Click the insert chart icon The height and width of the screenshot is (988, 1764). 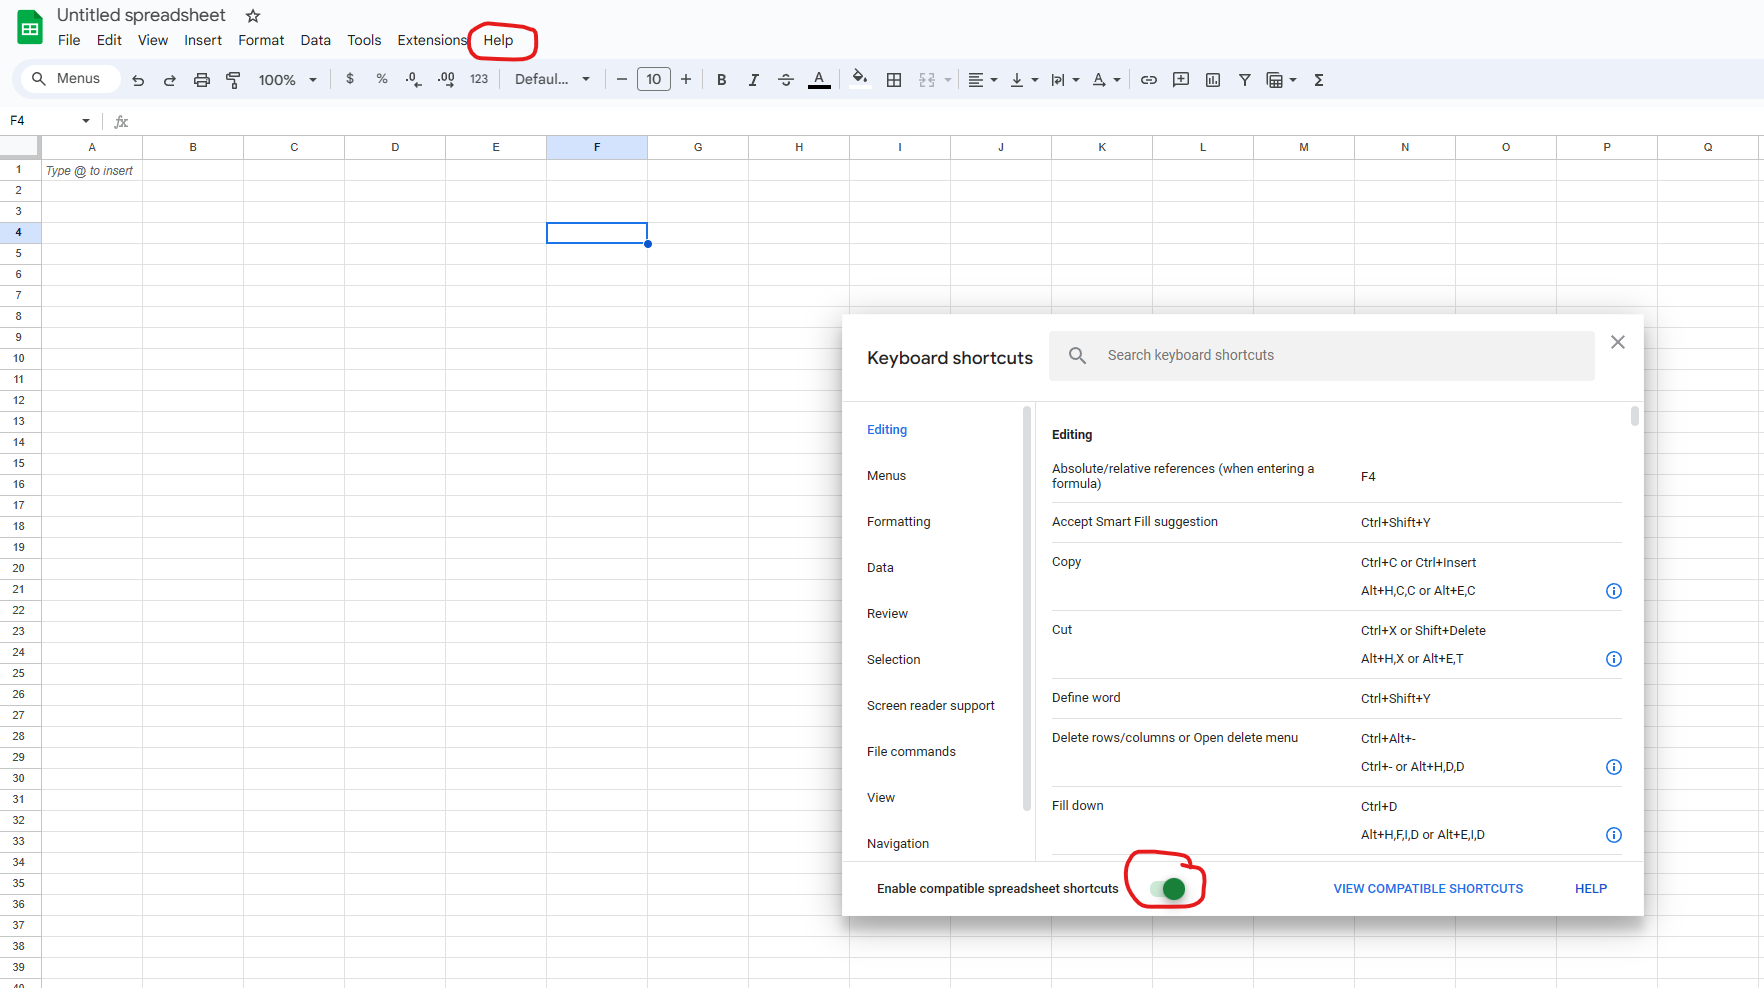pos(1213,80)
